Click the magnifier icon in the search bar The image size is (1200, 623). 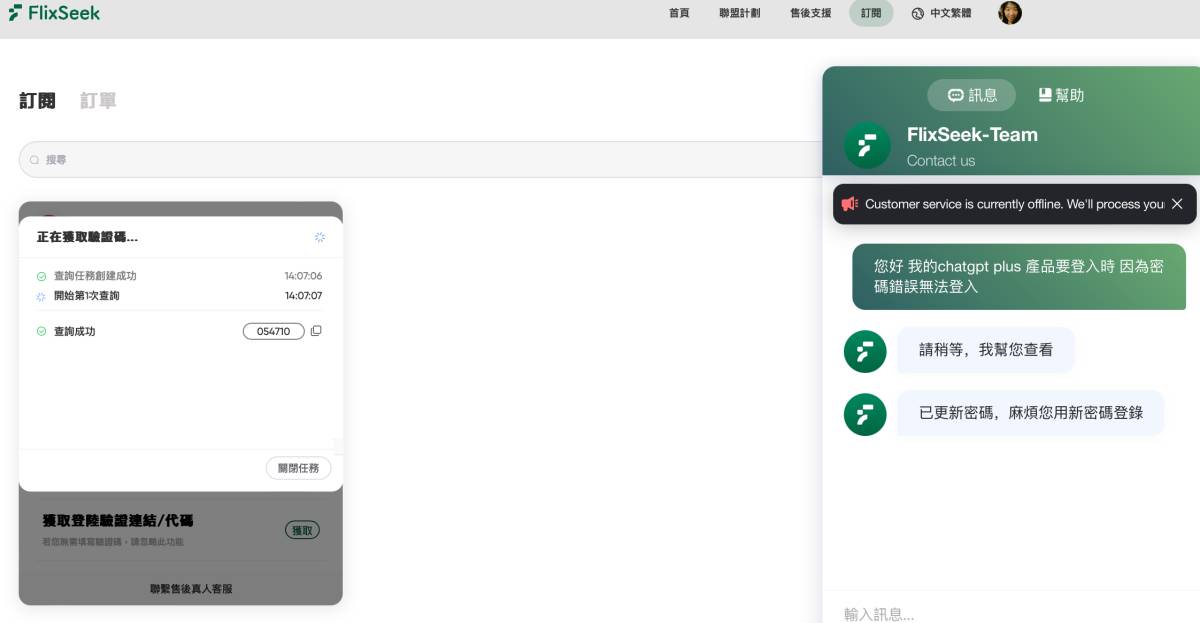(34, 160)
